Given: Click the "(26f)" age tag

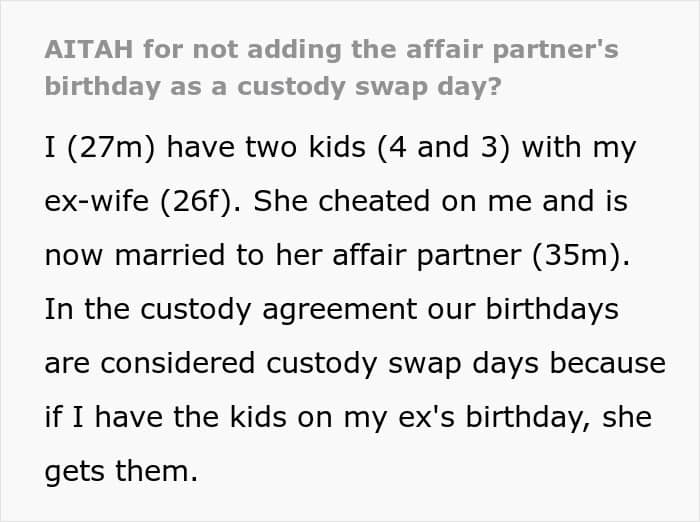Looking at the screenshot, I should [x=206, y=202].
